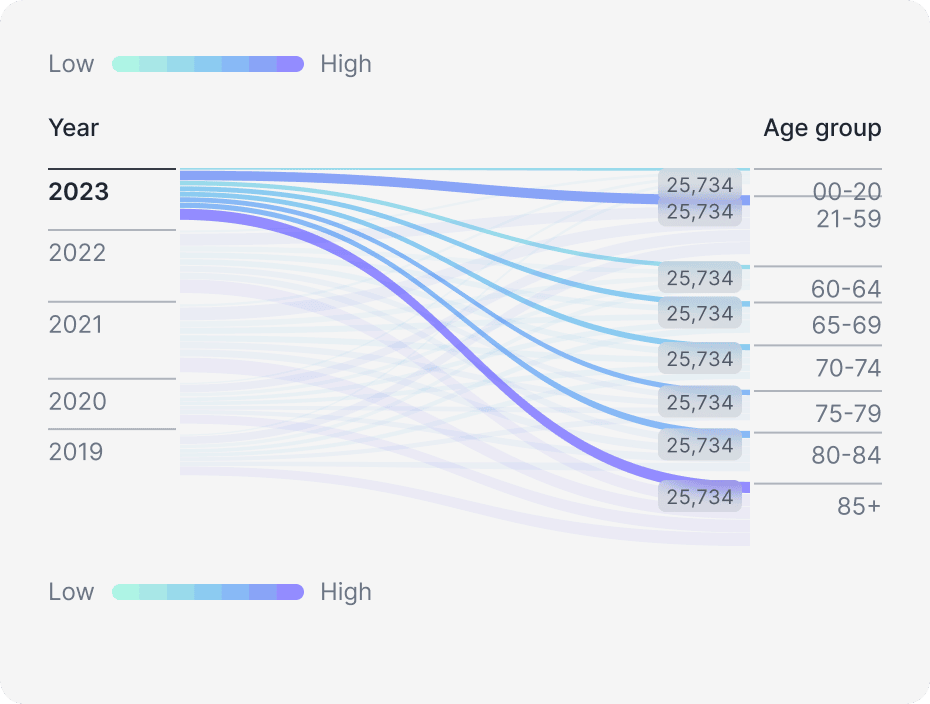The width and height of the screenshot is (930, 704).
Task: Click the 21-59 age group label
Action: [848, 219]
